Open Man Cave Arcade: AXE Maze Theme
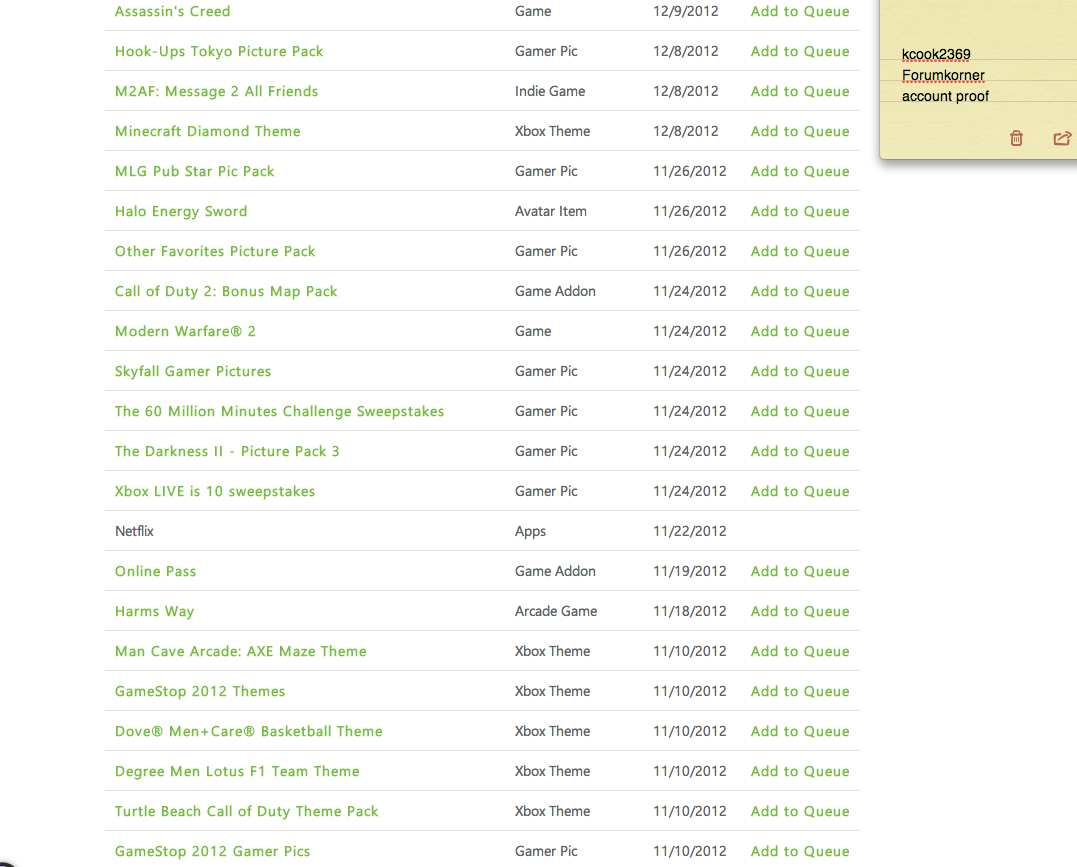Screen dimensions: 1077x867 click(240, 651)
